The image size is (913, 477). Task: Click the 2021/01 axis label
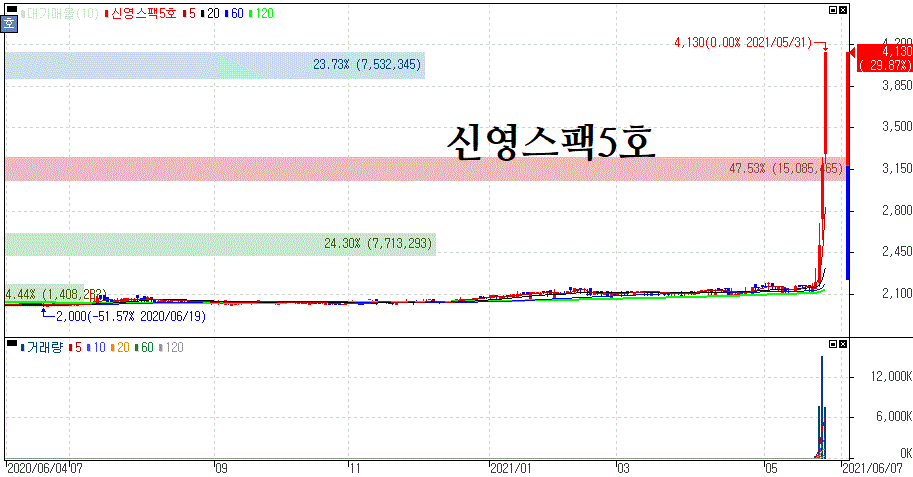(x=511, y=468)
